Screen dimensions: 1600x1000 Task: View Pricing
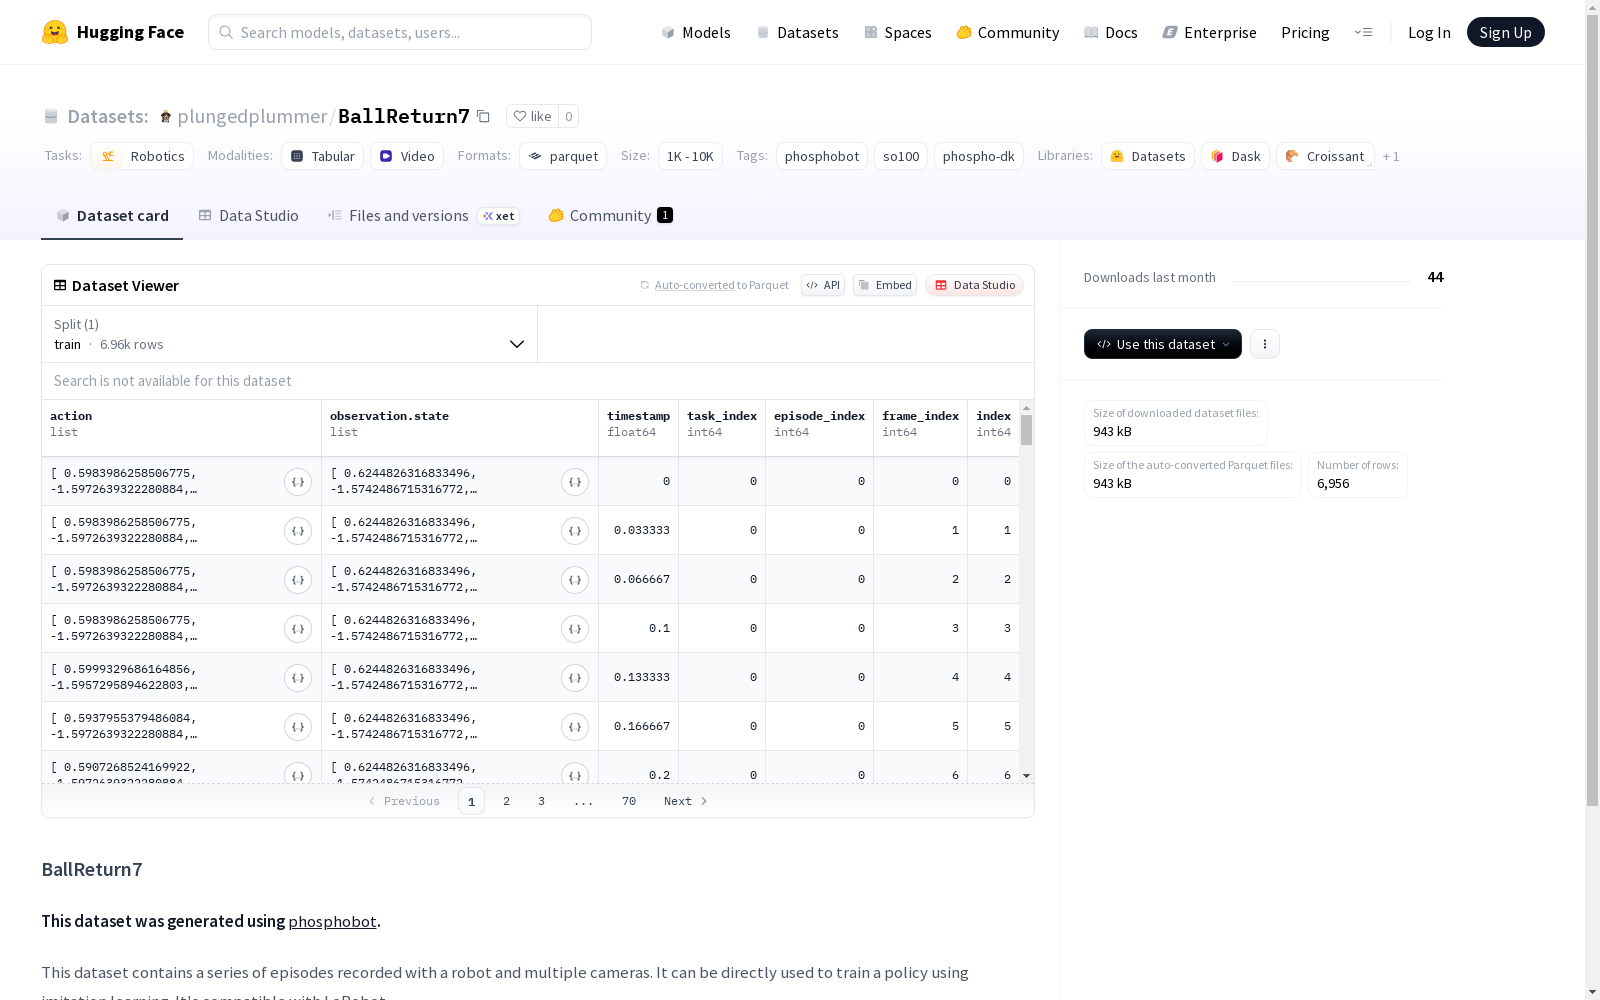[1305, 32]
